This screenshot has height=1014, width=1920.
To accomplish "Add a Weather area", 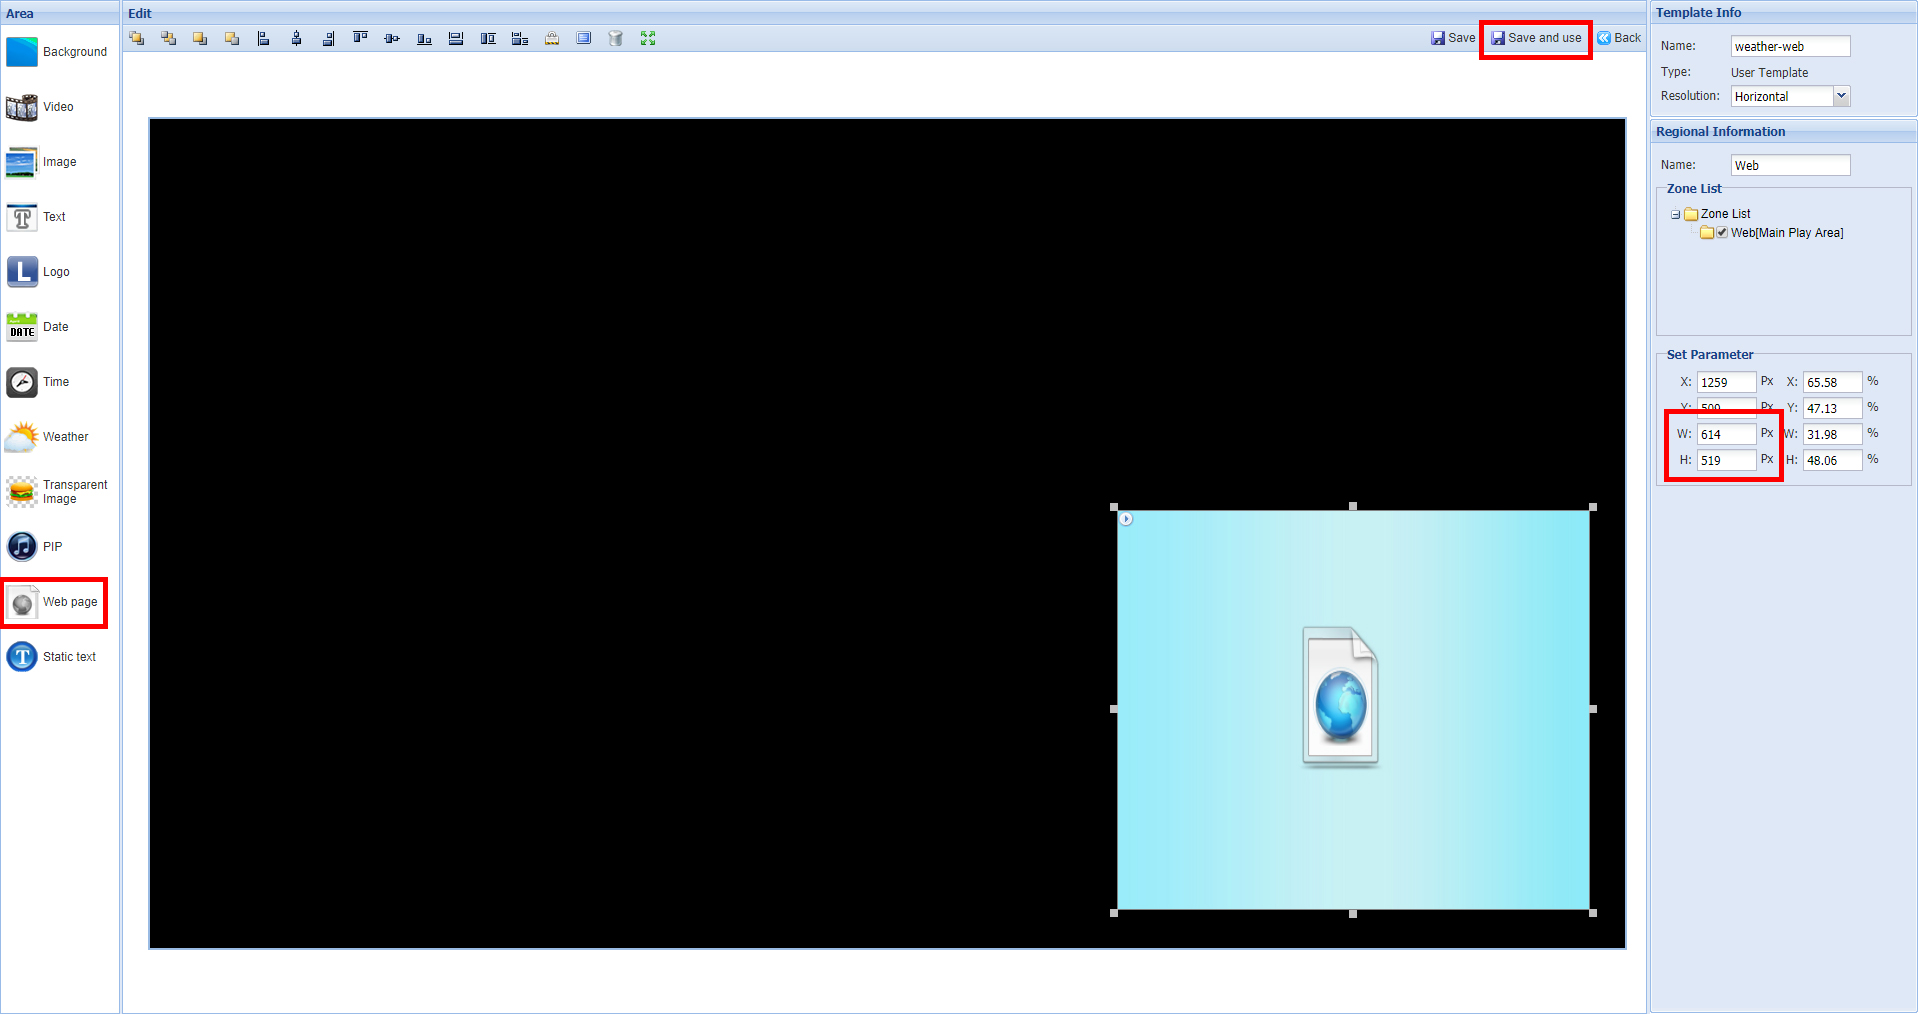I will coord(47,437).
